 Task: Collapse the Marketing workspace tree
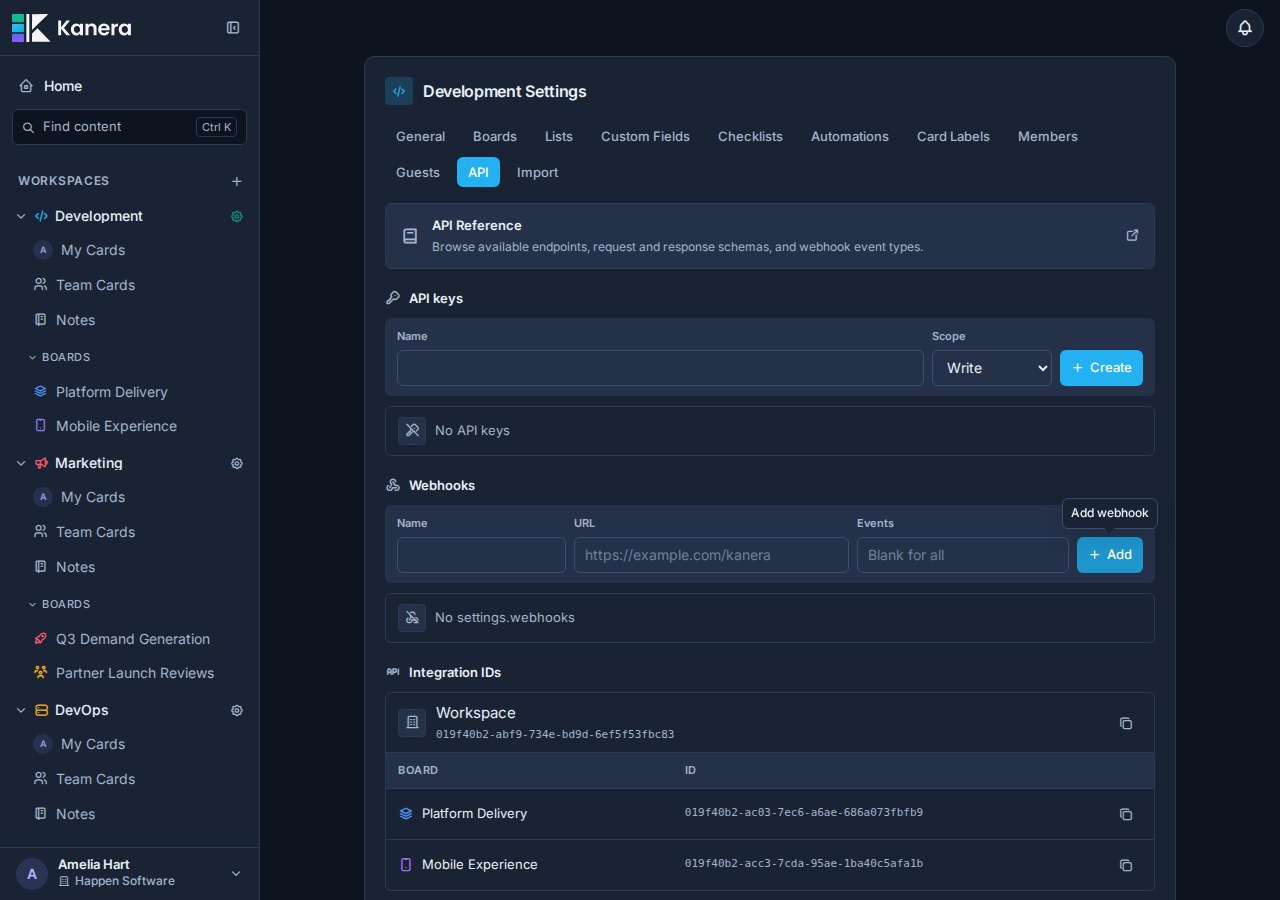click(21, 463)
